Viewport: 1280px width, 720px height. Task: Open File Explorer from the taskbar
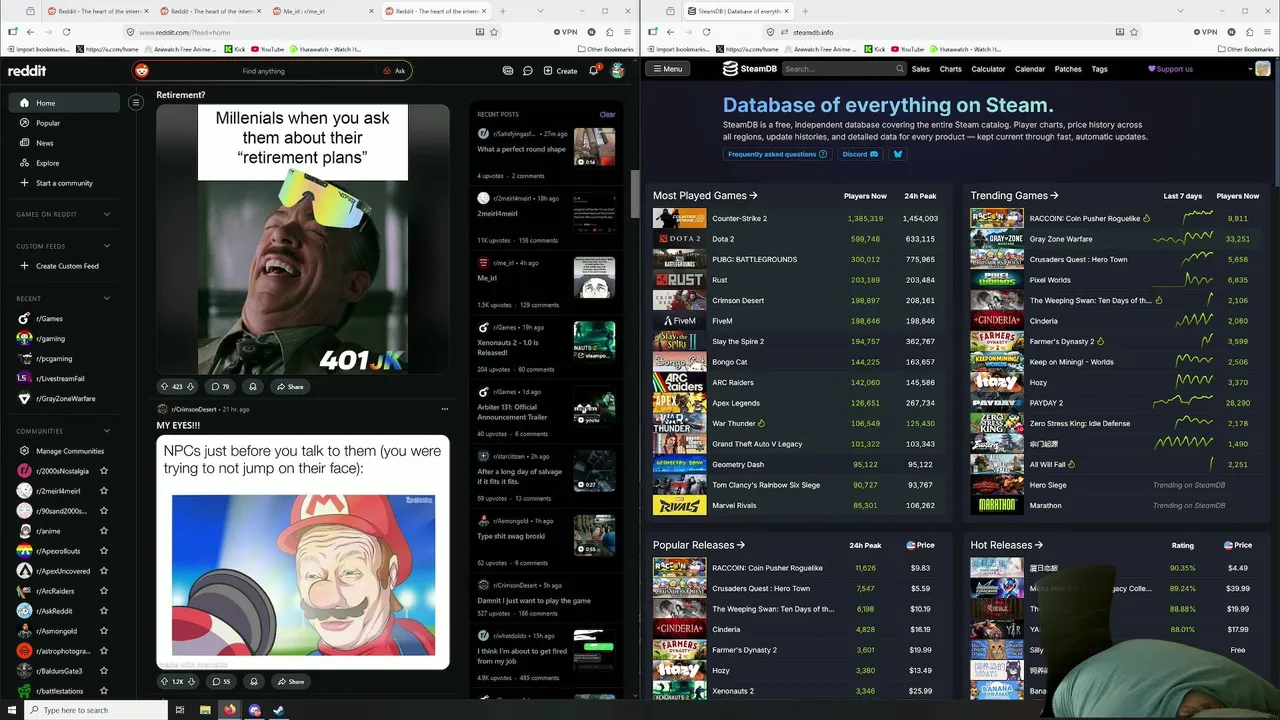coord(205,710)
